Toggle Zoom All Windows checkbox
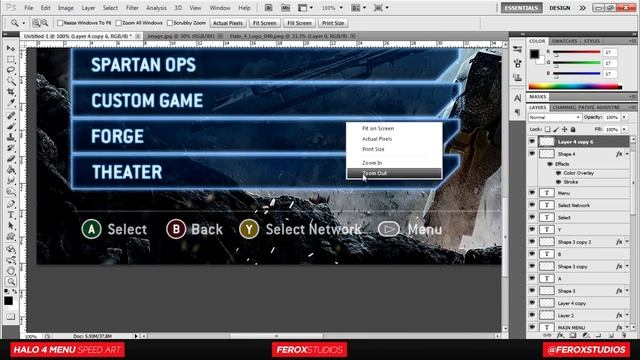The width and height of the screenshot is (640, 360). pos(119,23)
